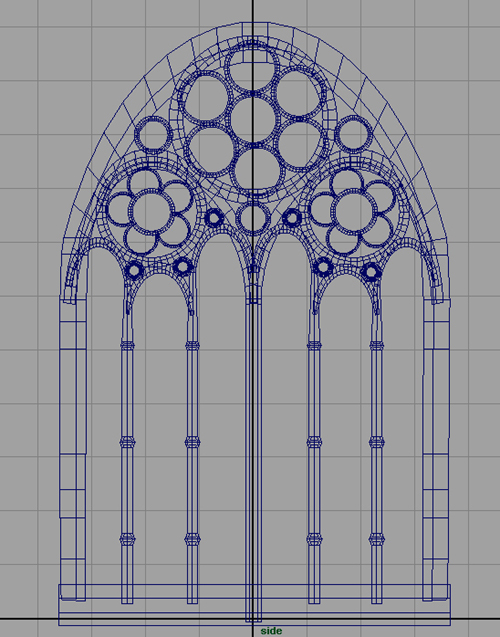
Task: Pick the right outer jamb column
Action: click(436, 450)
